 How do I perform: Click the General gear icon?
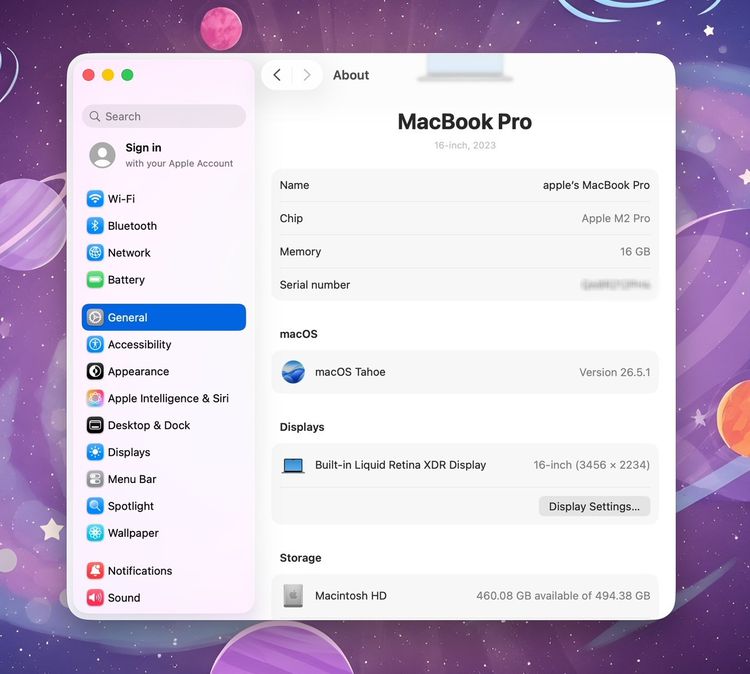(95, 317)
